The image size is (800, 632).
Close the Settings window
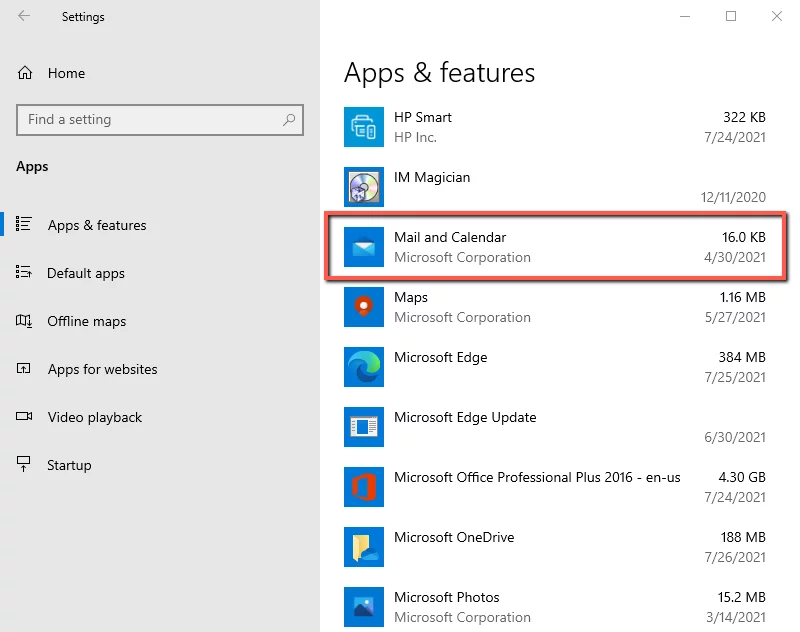click(777, 16)
